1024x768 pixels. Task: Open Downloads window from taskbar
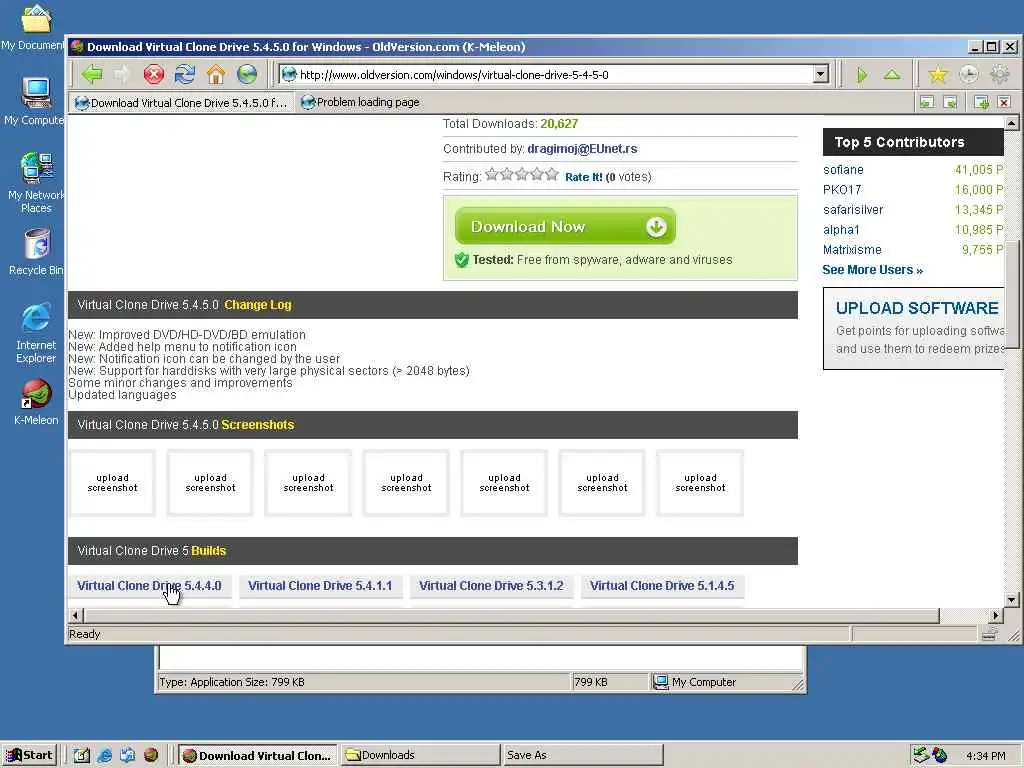[x=419, y=756]
